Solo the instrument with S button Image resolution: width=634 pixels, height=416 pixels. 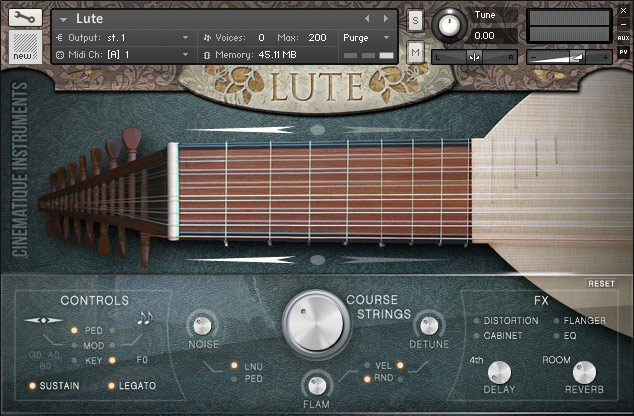pos(415,20)
